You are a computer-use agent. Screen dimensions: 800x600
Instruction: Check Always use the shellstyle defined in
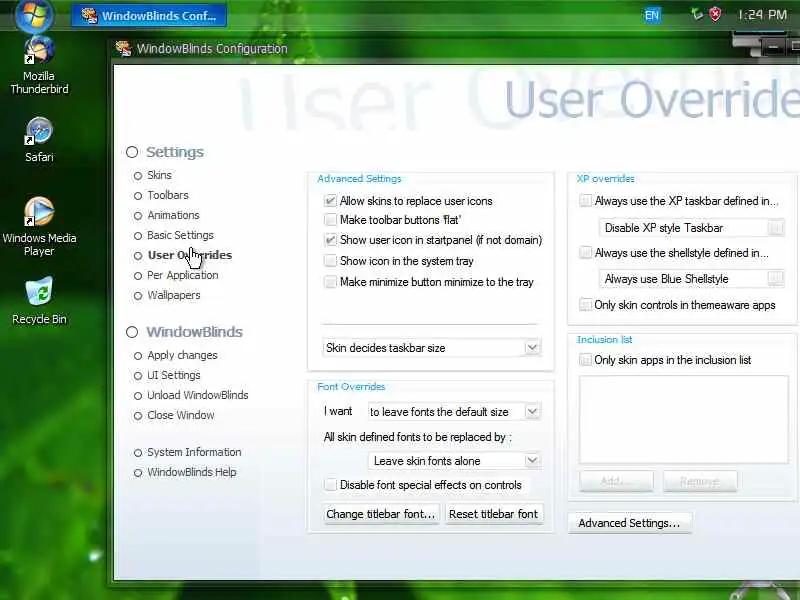tap(585, 253)
